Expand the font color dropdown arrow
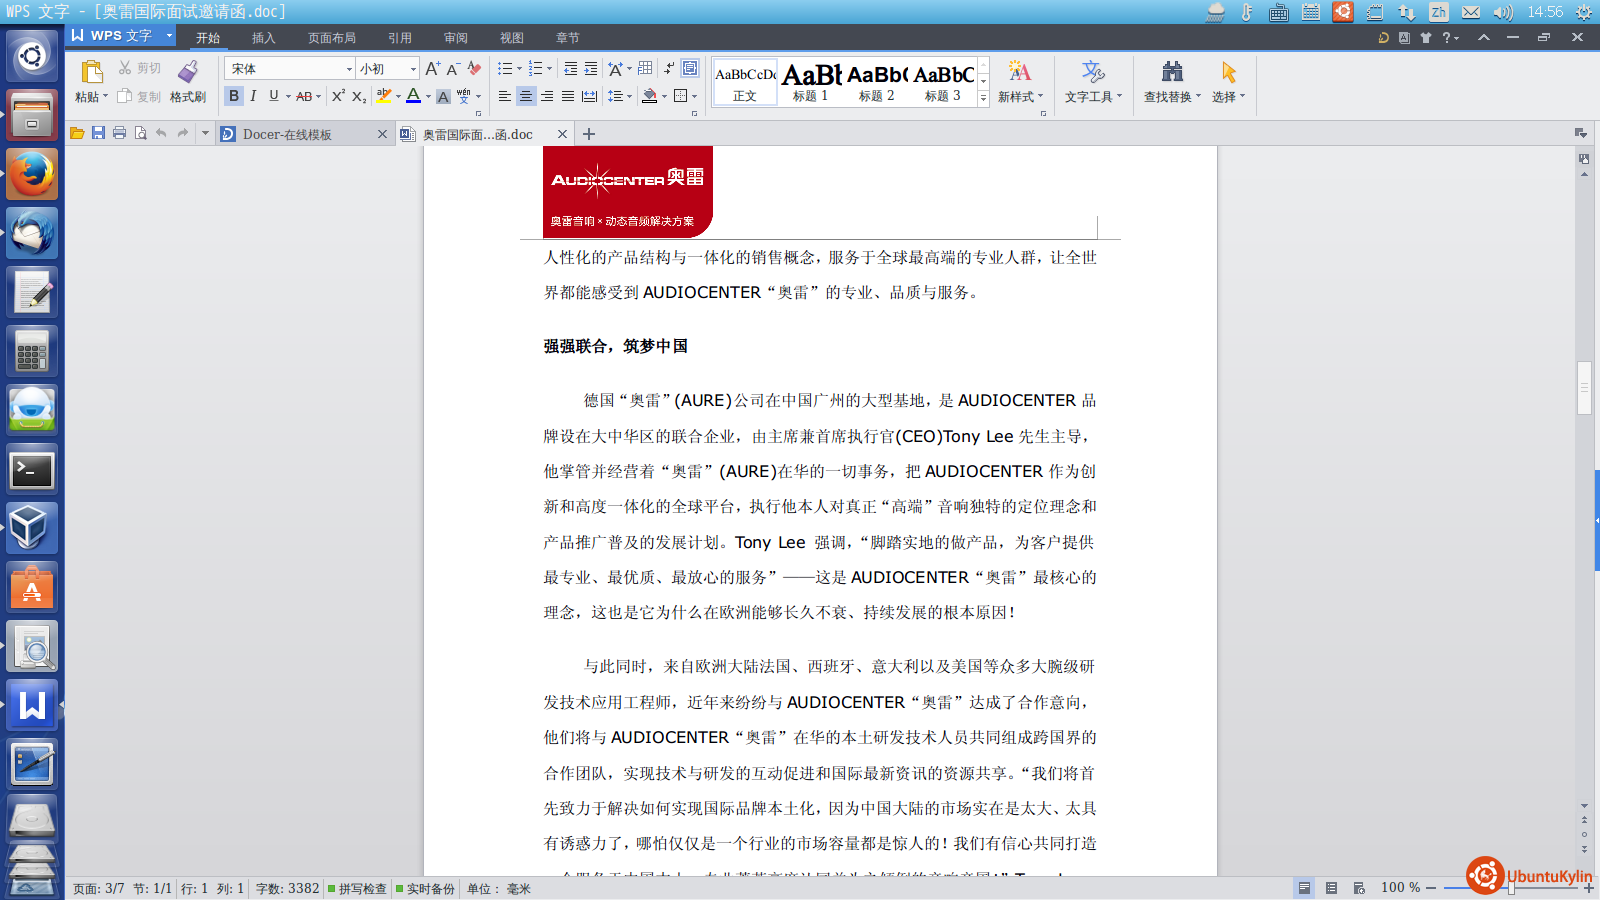This screenshot has width=1600, height=900. pyautogui.click(x=428, y=97)
